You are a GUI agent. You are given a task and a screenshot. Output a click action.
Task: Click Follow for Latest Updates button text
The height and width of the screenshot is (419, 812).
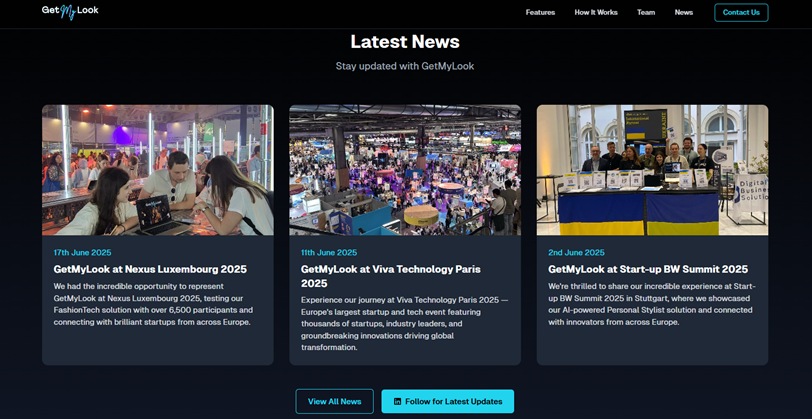pos(453,401)
